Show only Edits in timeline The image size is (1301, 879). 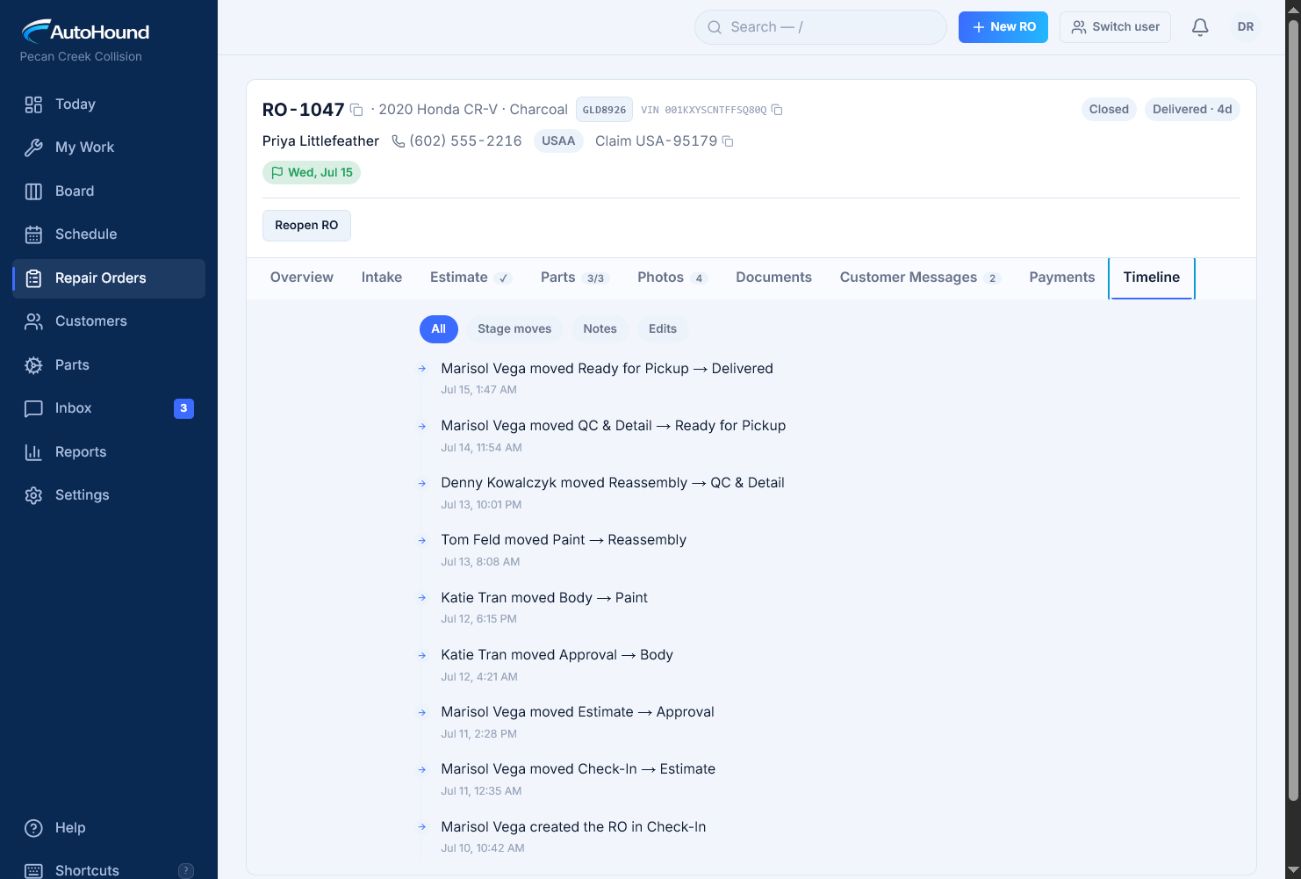pos(662,329)
